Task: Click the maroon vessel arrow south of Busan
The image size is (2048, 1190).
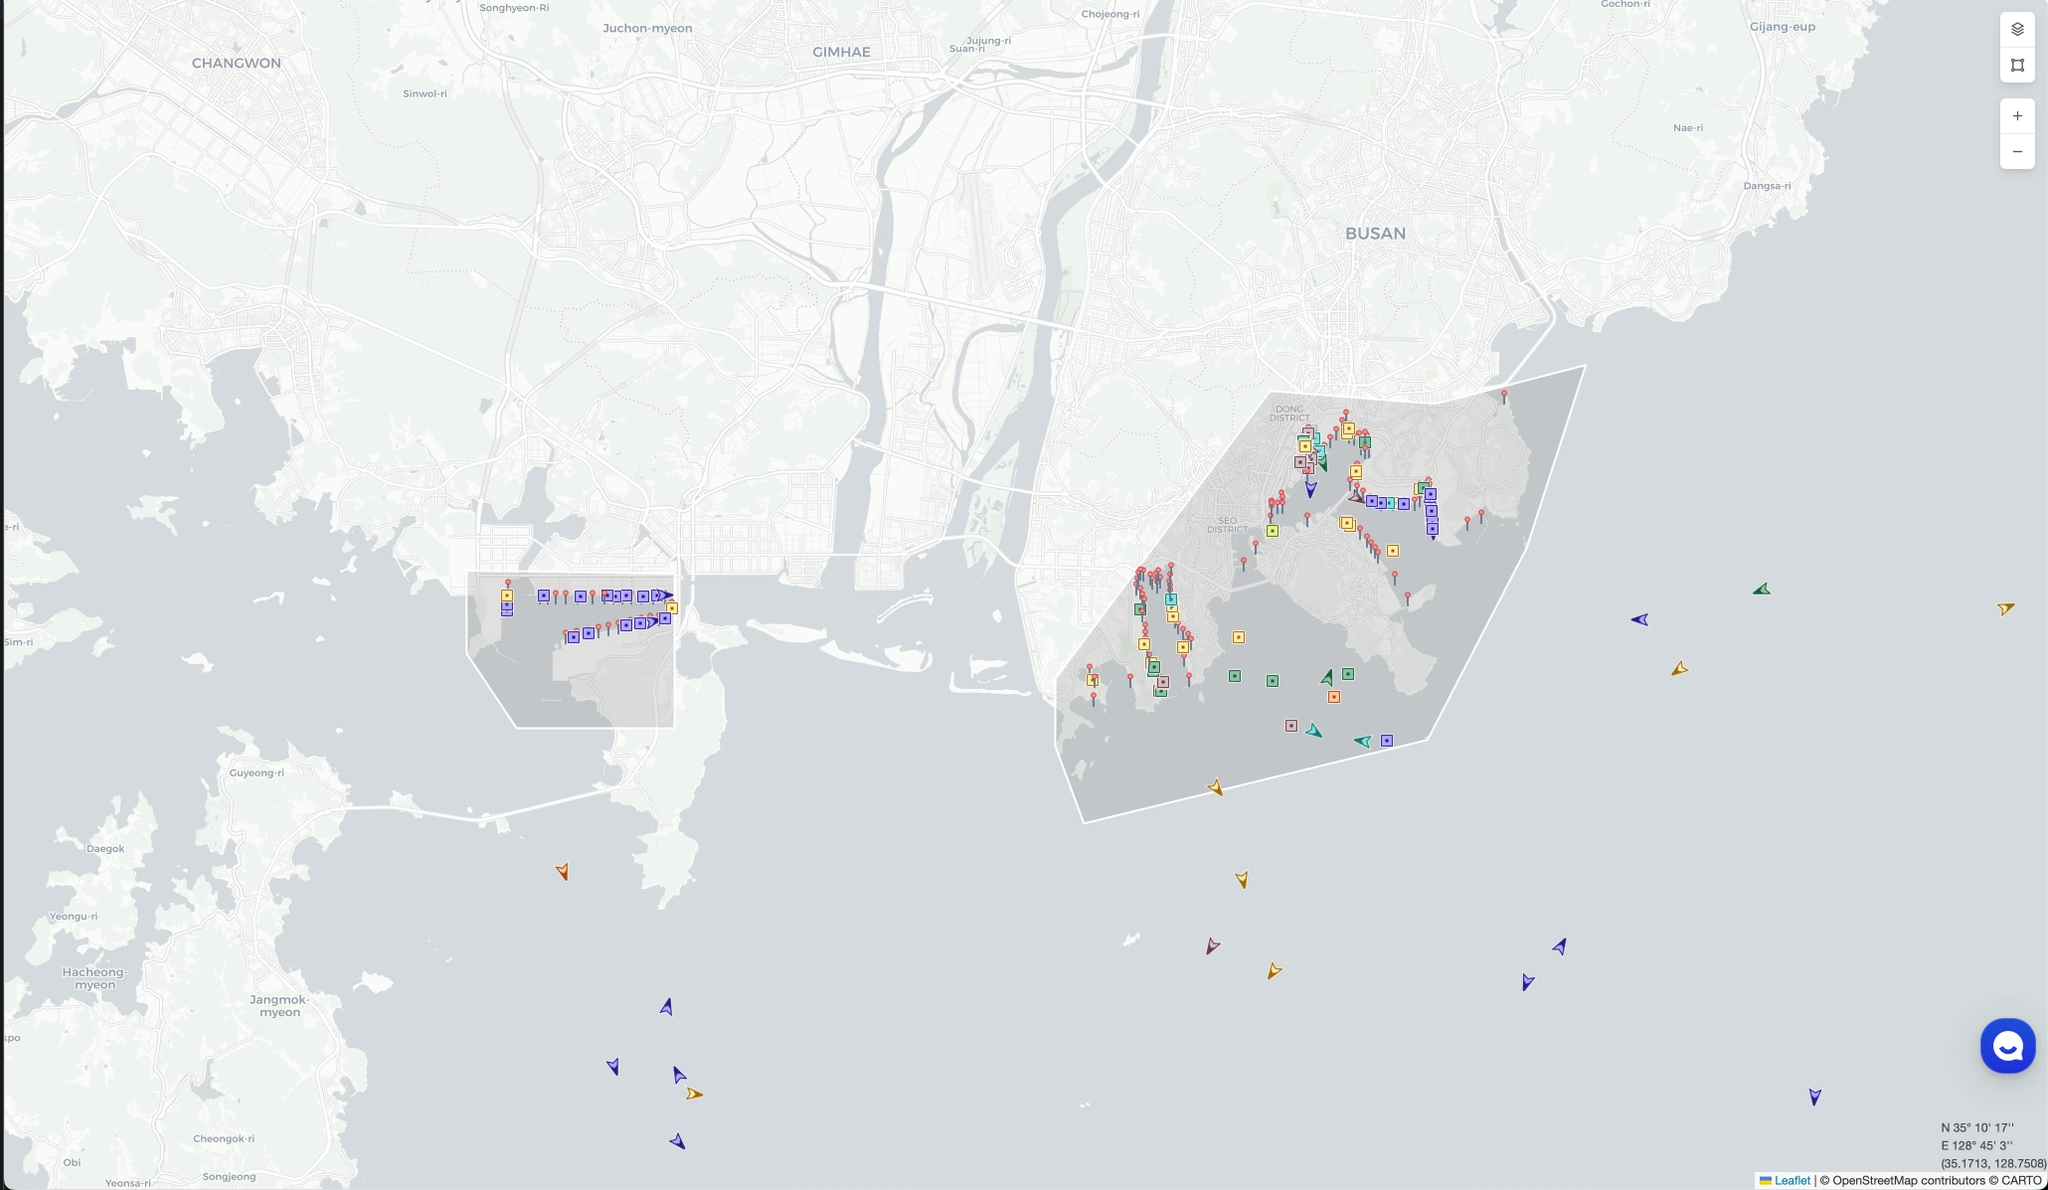Action: click(x=1212, y=946)
